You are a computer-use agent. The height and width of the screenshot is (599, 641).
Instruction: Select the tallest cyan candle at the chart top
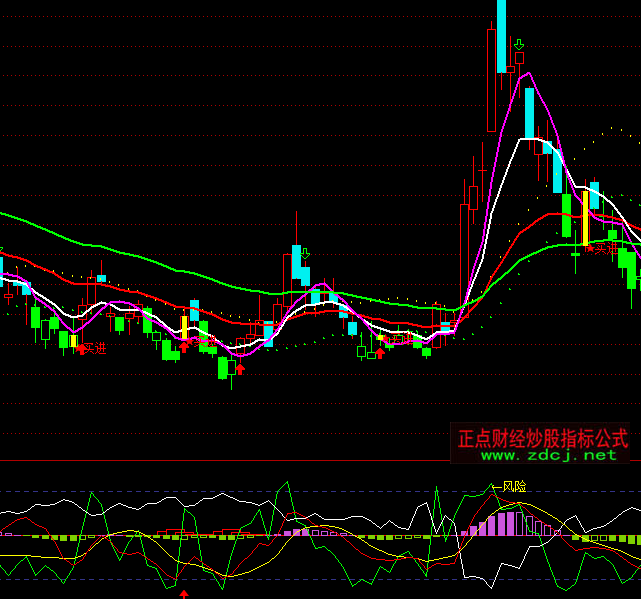pyautogui.click(x=501, y=35)
